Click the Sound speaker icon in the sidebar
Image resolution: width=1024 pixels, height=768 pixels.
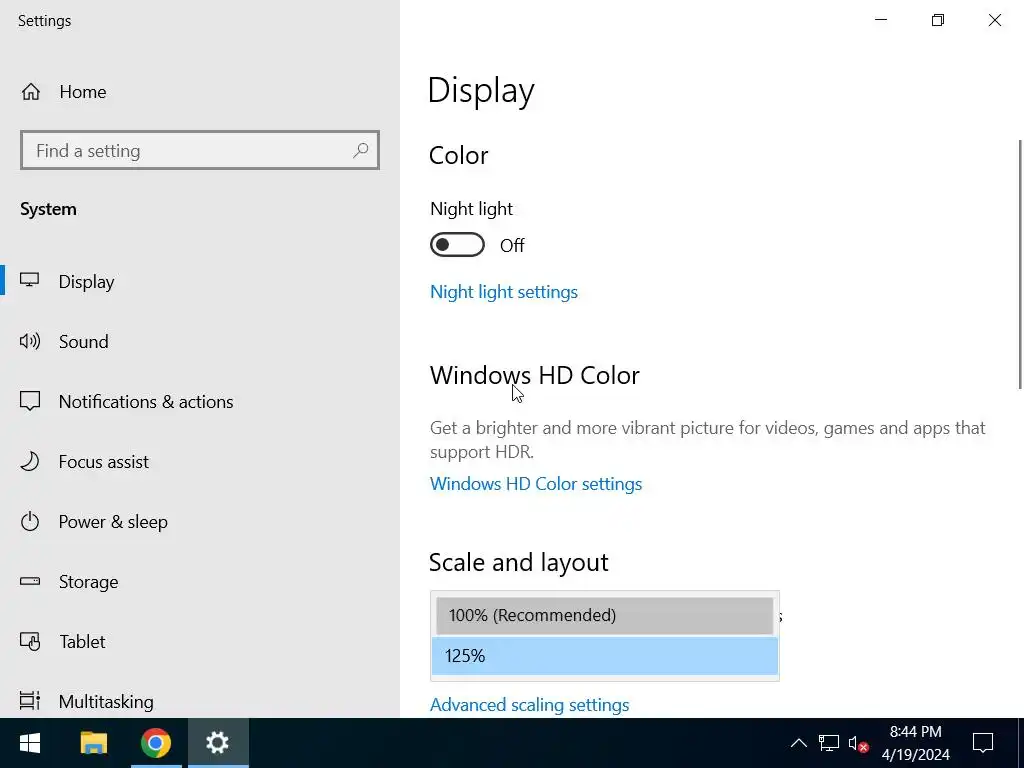coord(29,341)
